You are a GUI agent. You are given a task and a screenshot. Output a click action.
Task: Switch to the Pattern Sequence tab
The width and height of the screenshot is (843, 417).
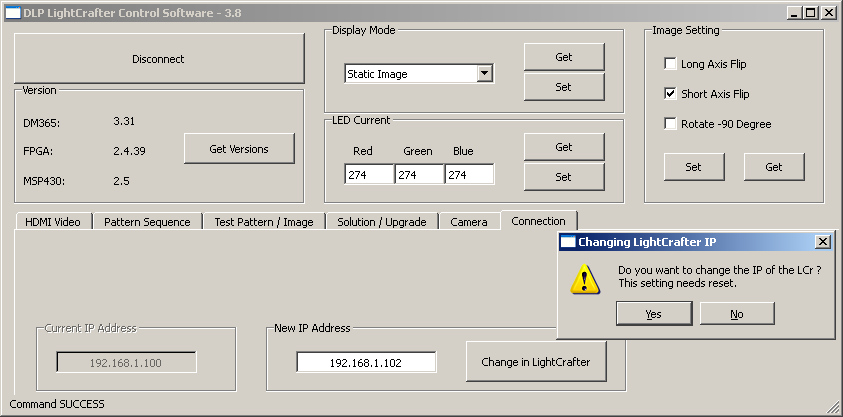point(147,221)
